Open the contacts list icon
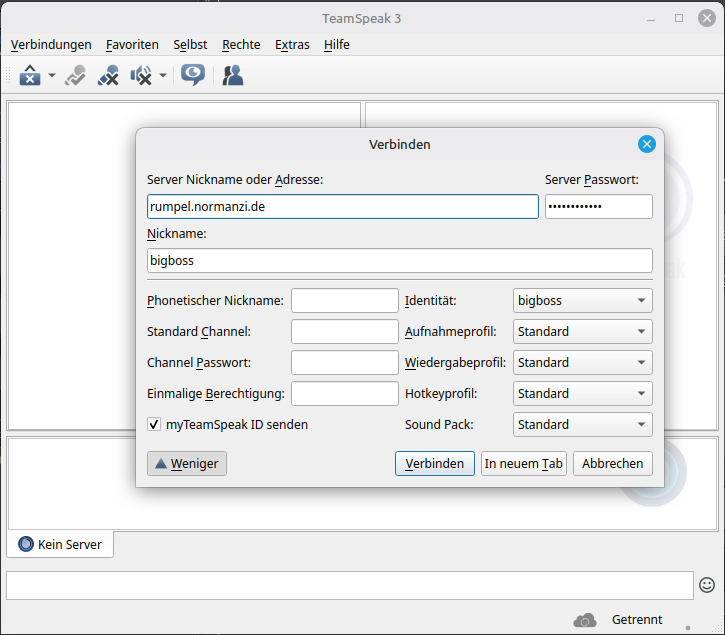The image size is (725, 635). pos(233,75)
